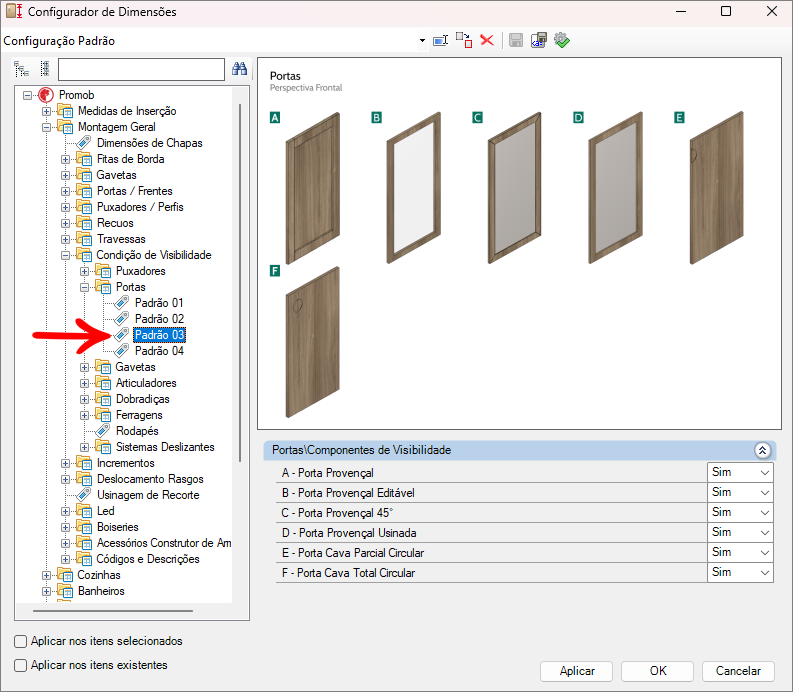Click the tree search text field
The image size is (793, 692).
[141, 69]
